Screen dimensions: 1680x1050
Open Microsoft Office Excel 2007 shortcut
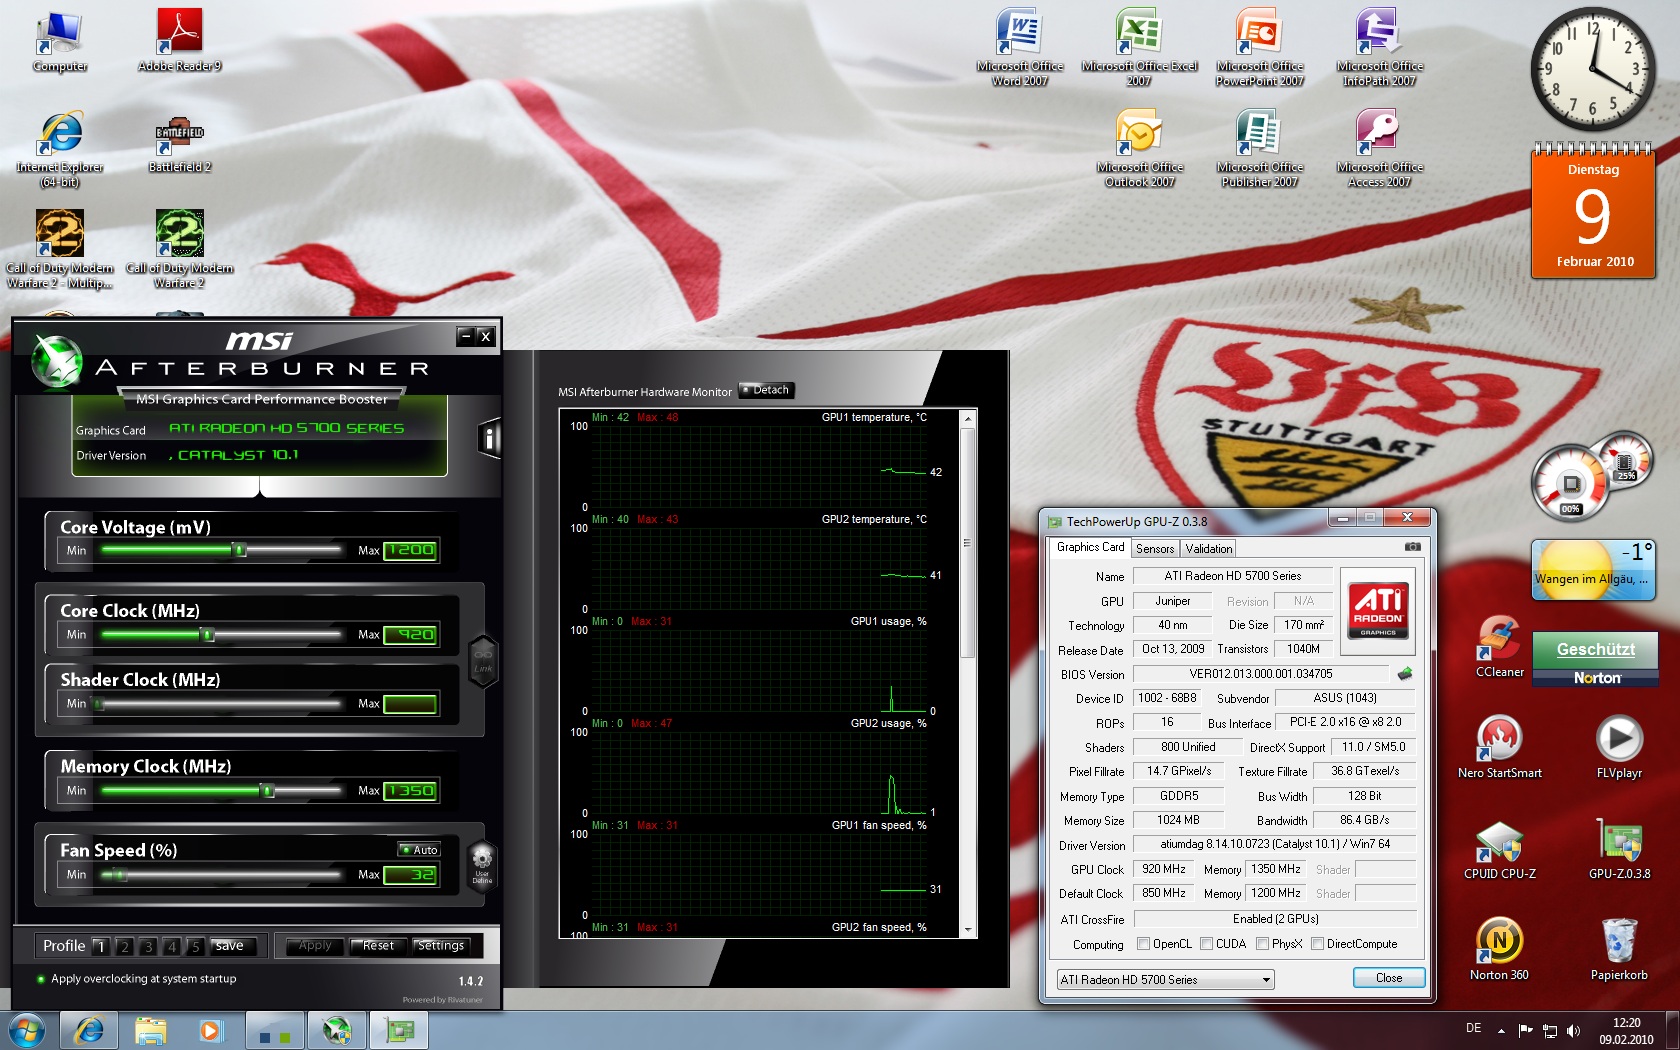click(x=1139, y=47)
